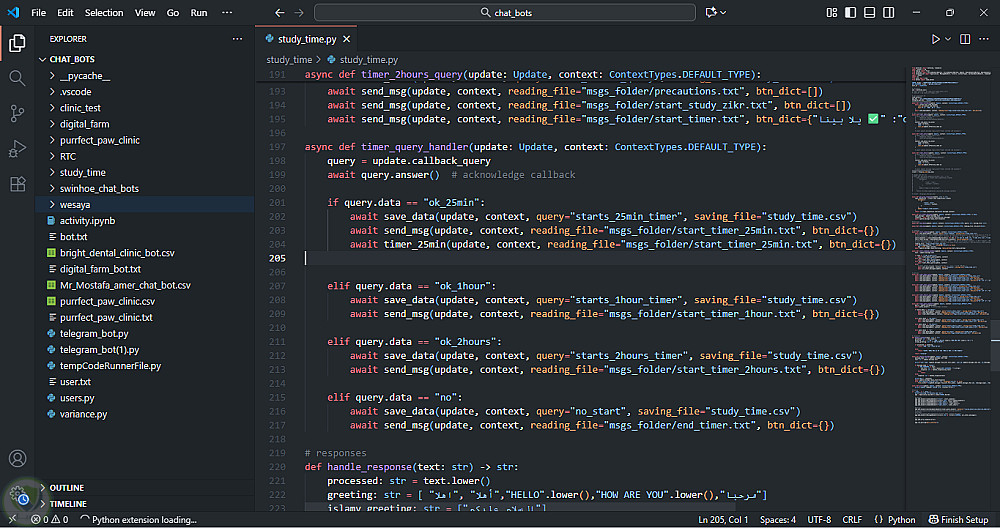Open the Source Control view
This screenshot has width=1000, height=528.
[17, 113]
